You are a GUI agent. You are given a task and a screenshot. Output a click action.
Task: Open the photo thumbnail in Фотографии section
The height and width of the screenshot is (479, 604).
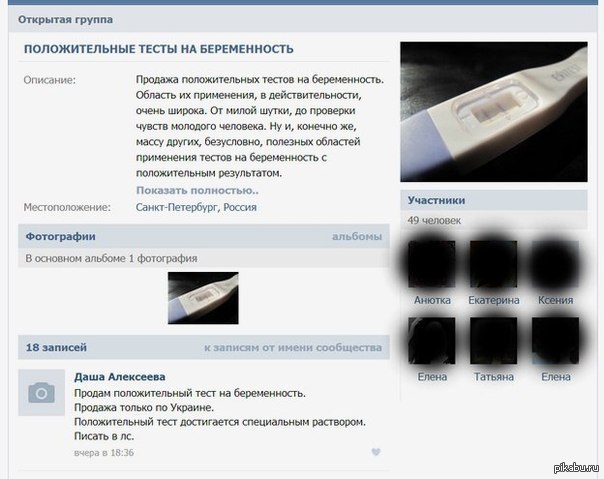pyautogui.click(x=203, y=298)
